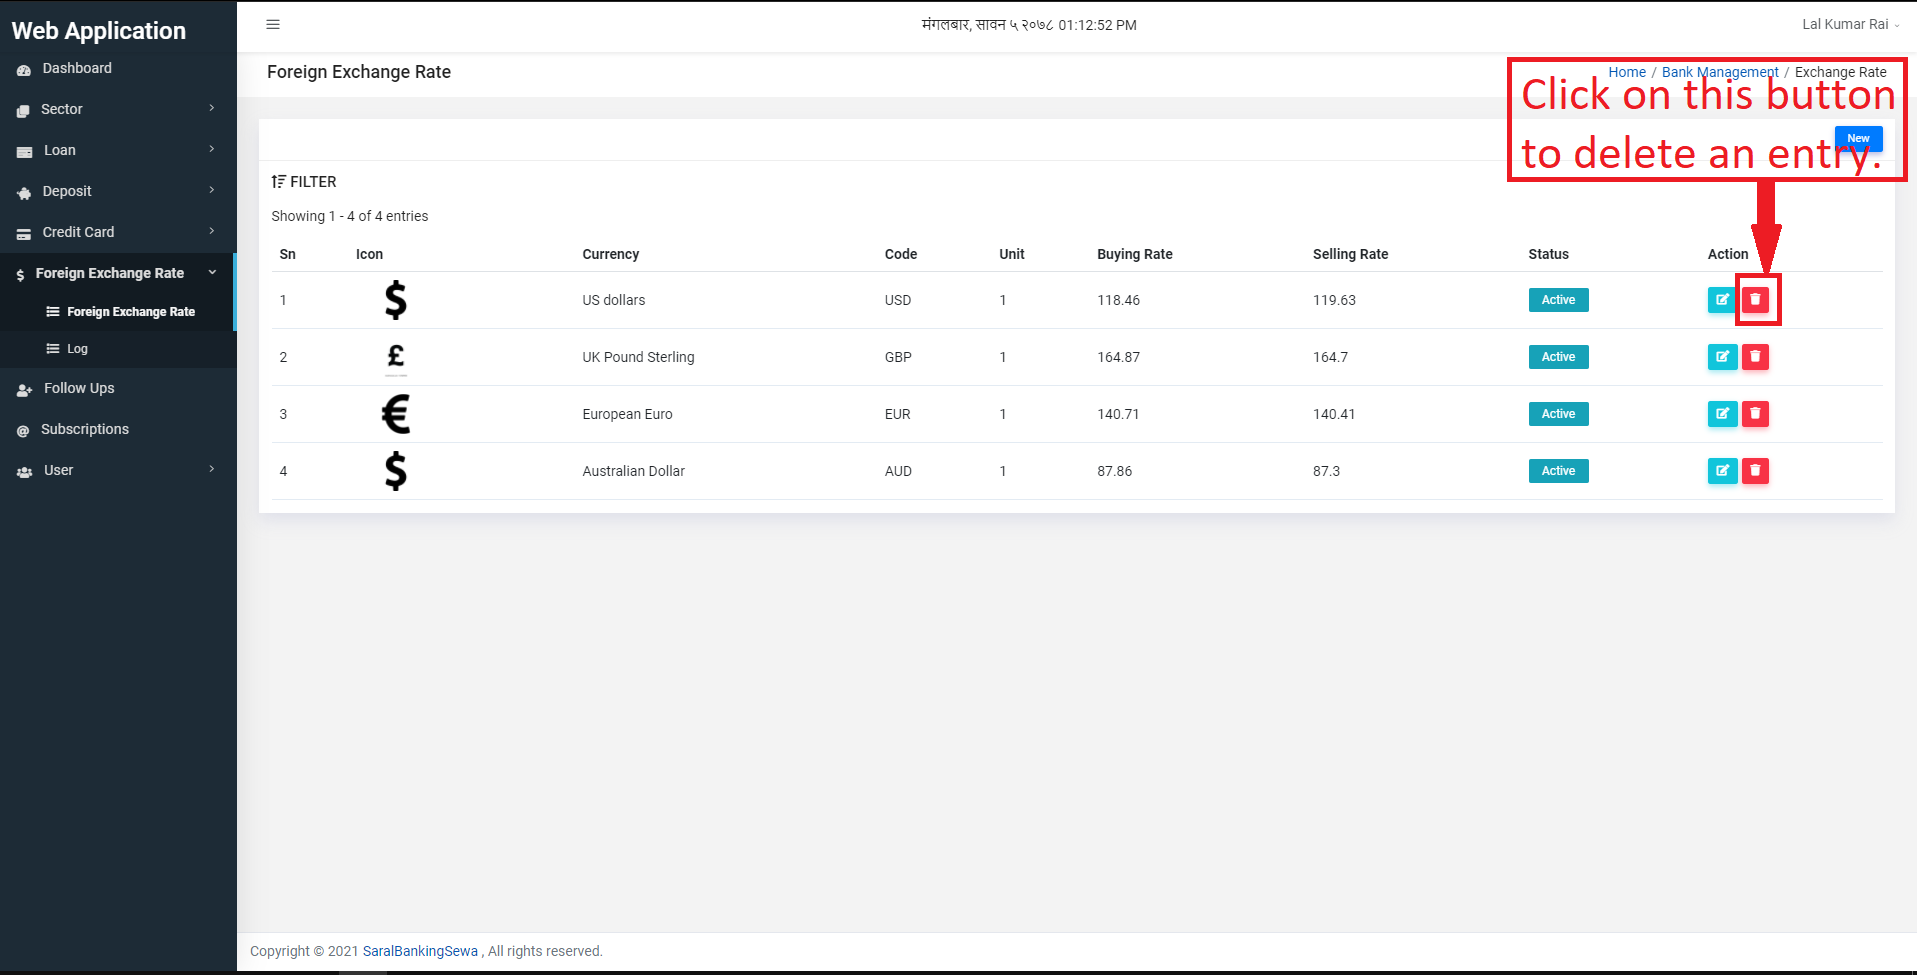The height and width of the screenshot is (975, 1917).
Task: Toggle Active status for Australian Dollar
Action: point(1558,471)
